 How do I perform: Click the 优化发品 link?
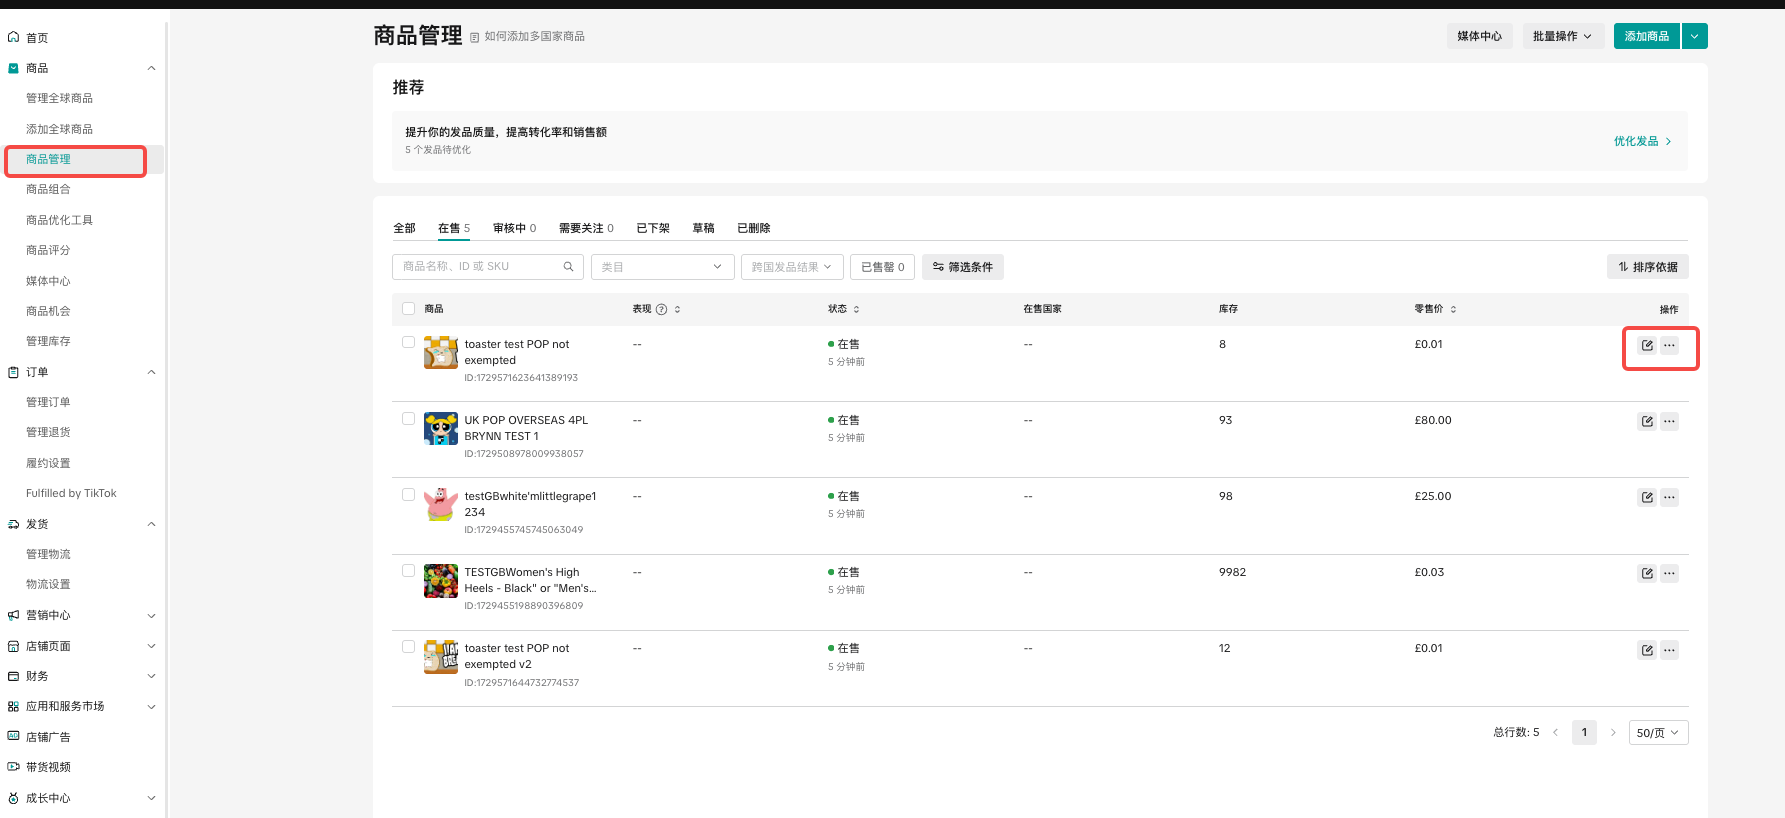[x=1641, y=141]
